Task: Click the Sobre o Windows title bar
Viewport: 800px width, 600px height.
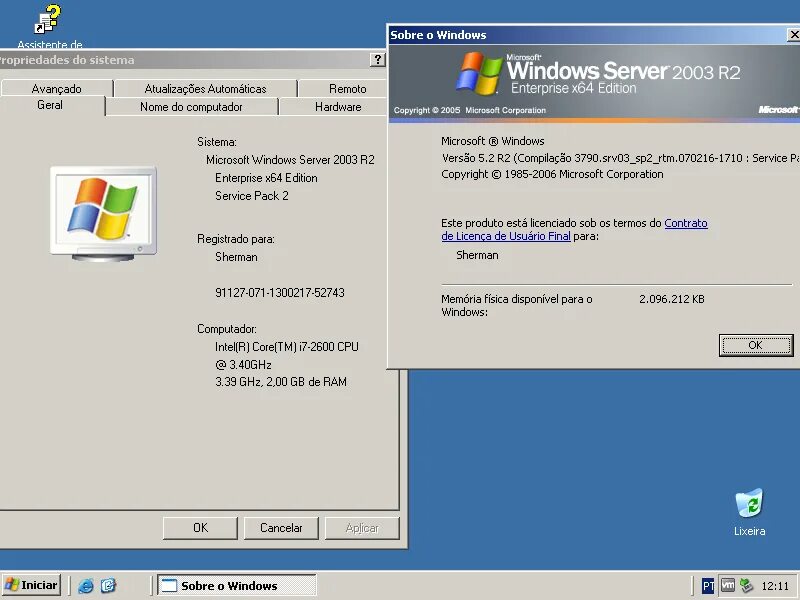Action: [587, 35]
